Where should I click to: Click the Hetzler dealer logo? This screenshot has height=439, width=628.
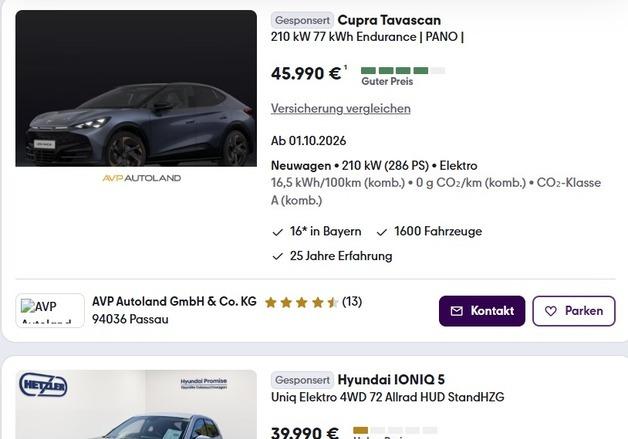pyautogui.click(x=42, y=385)
